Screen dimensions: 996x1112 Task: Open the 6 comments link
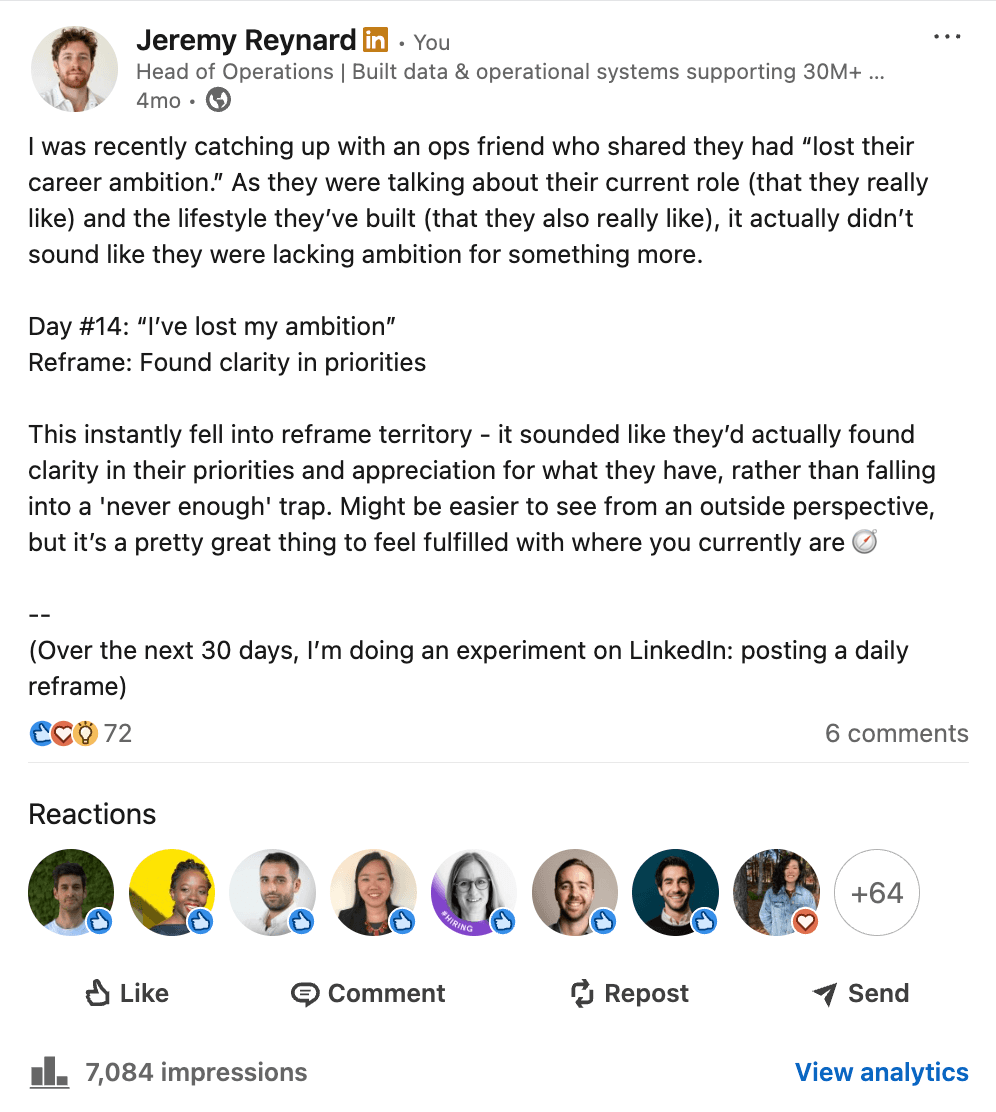[x=896, y=734]
